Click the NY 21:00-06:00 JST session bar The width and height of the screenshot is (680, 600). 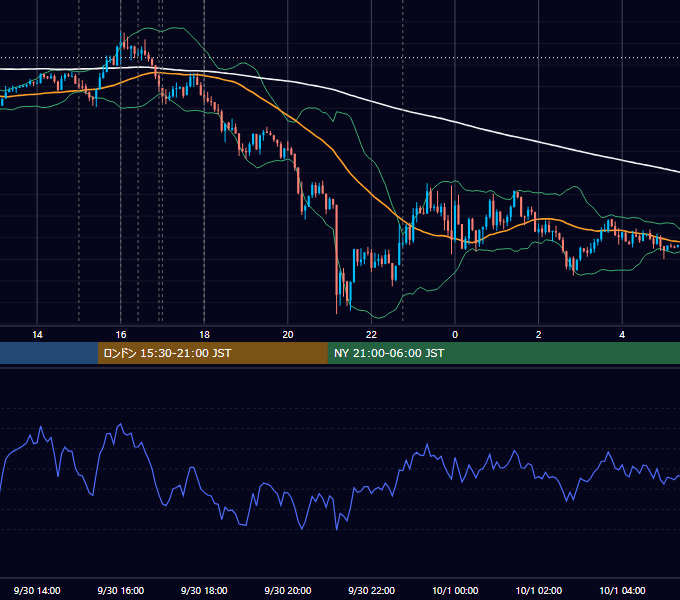click(x=503, y=353)
